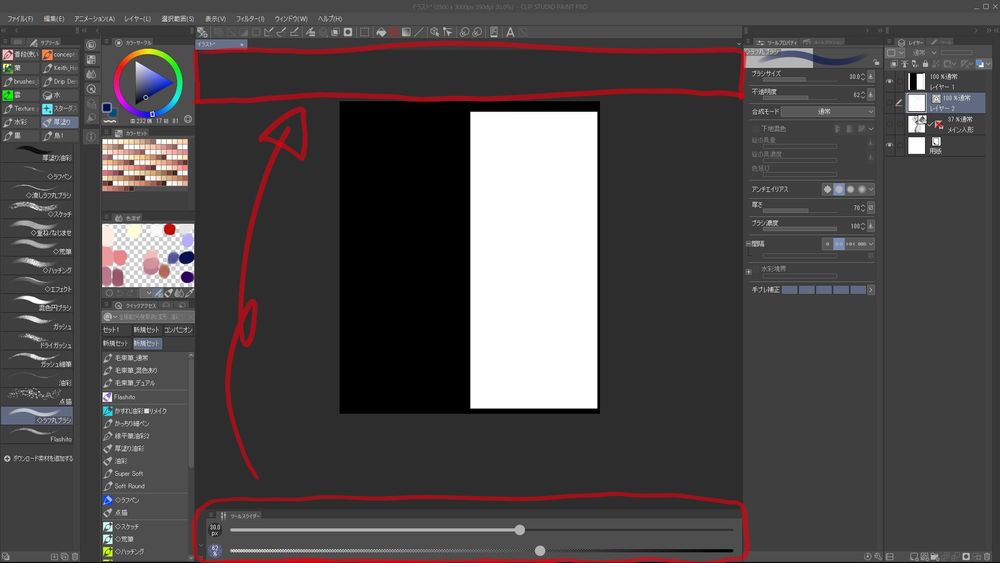Viewport: 1000px width, 563px height.
Task: Select Flashito in Quick Access list
Action: pyautogui.click(x=125, y=397)
